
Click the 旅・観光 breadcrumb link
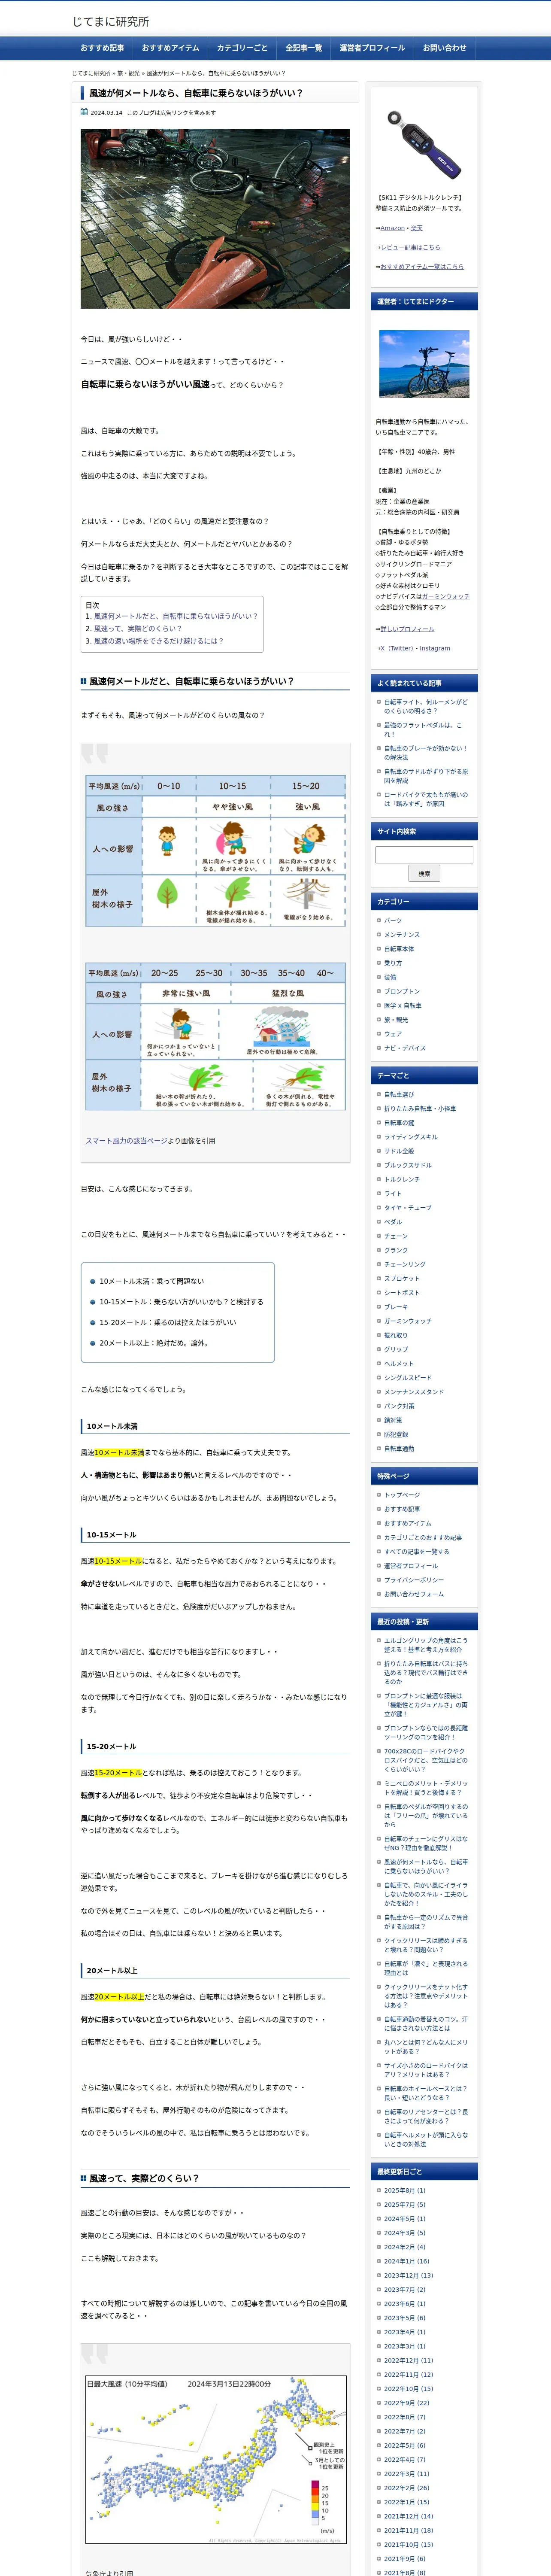(x=128, y=73)
